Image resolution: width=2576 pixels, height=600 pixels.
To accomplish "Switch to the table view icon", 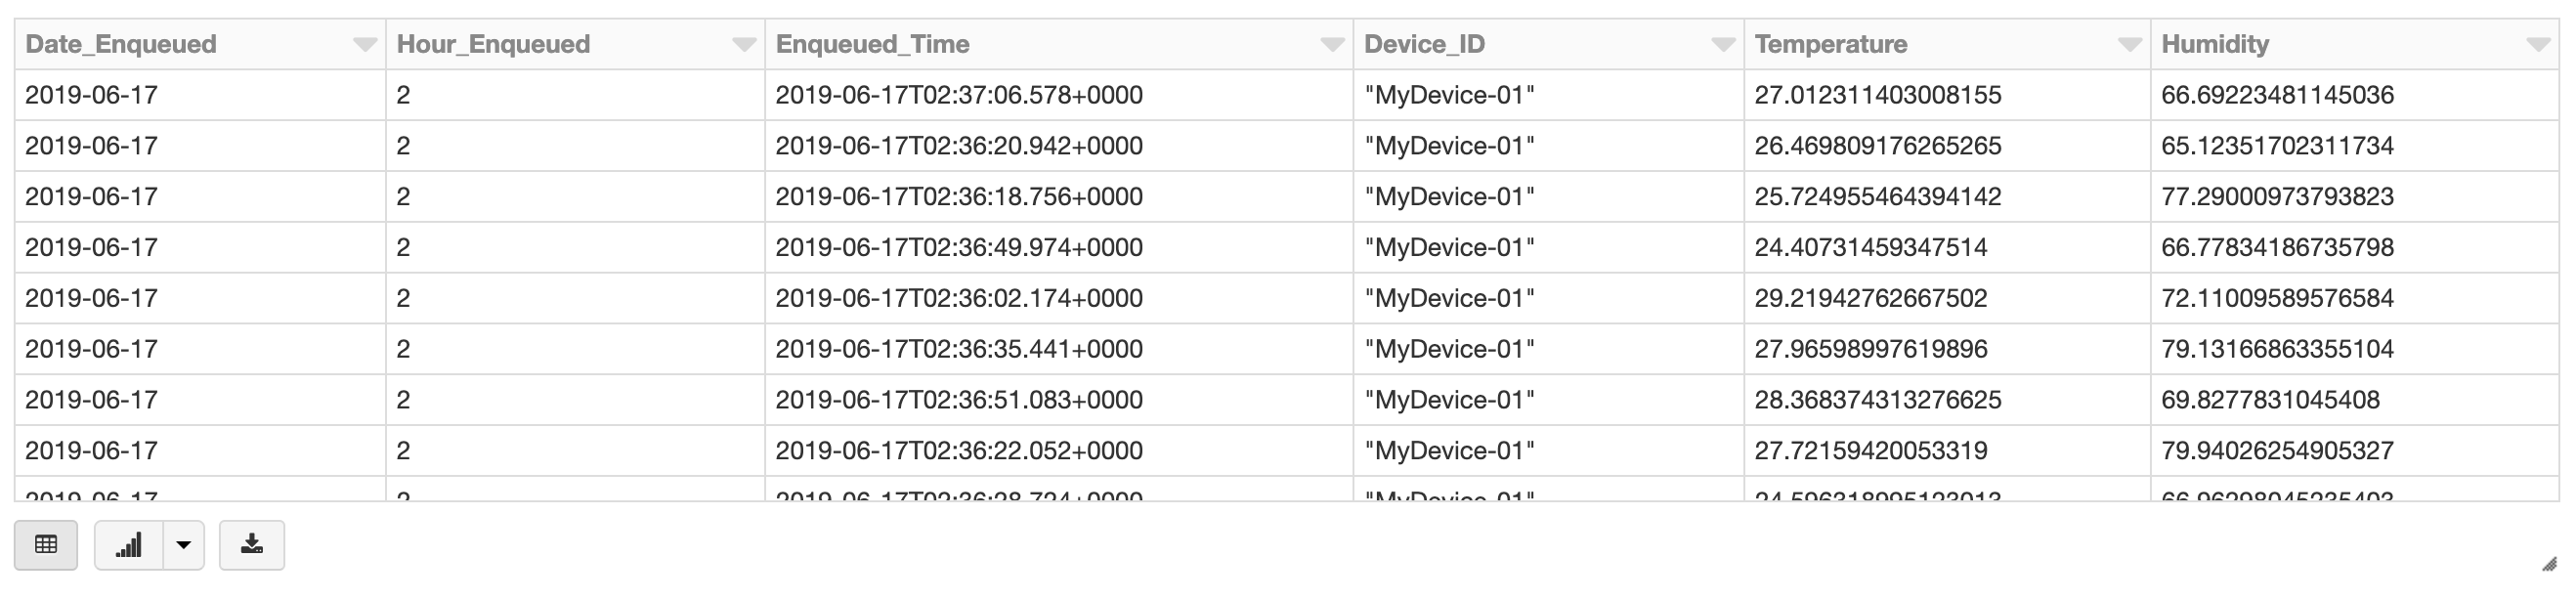I will pos(46,545).
